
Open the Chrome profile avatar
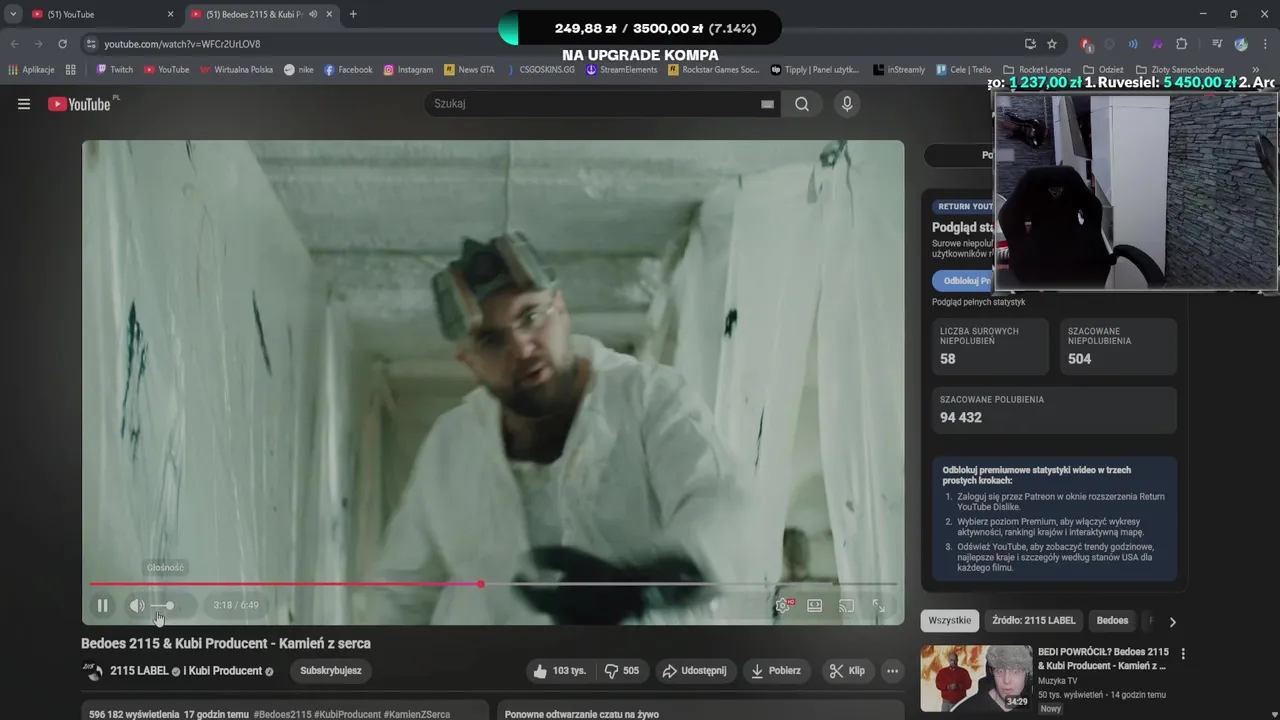[x=1241, y=44]
